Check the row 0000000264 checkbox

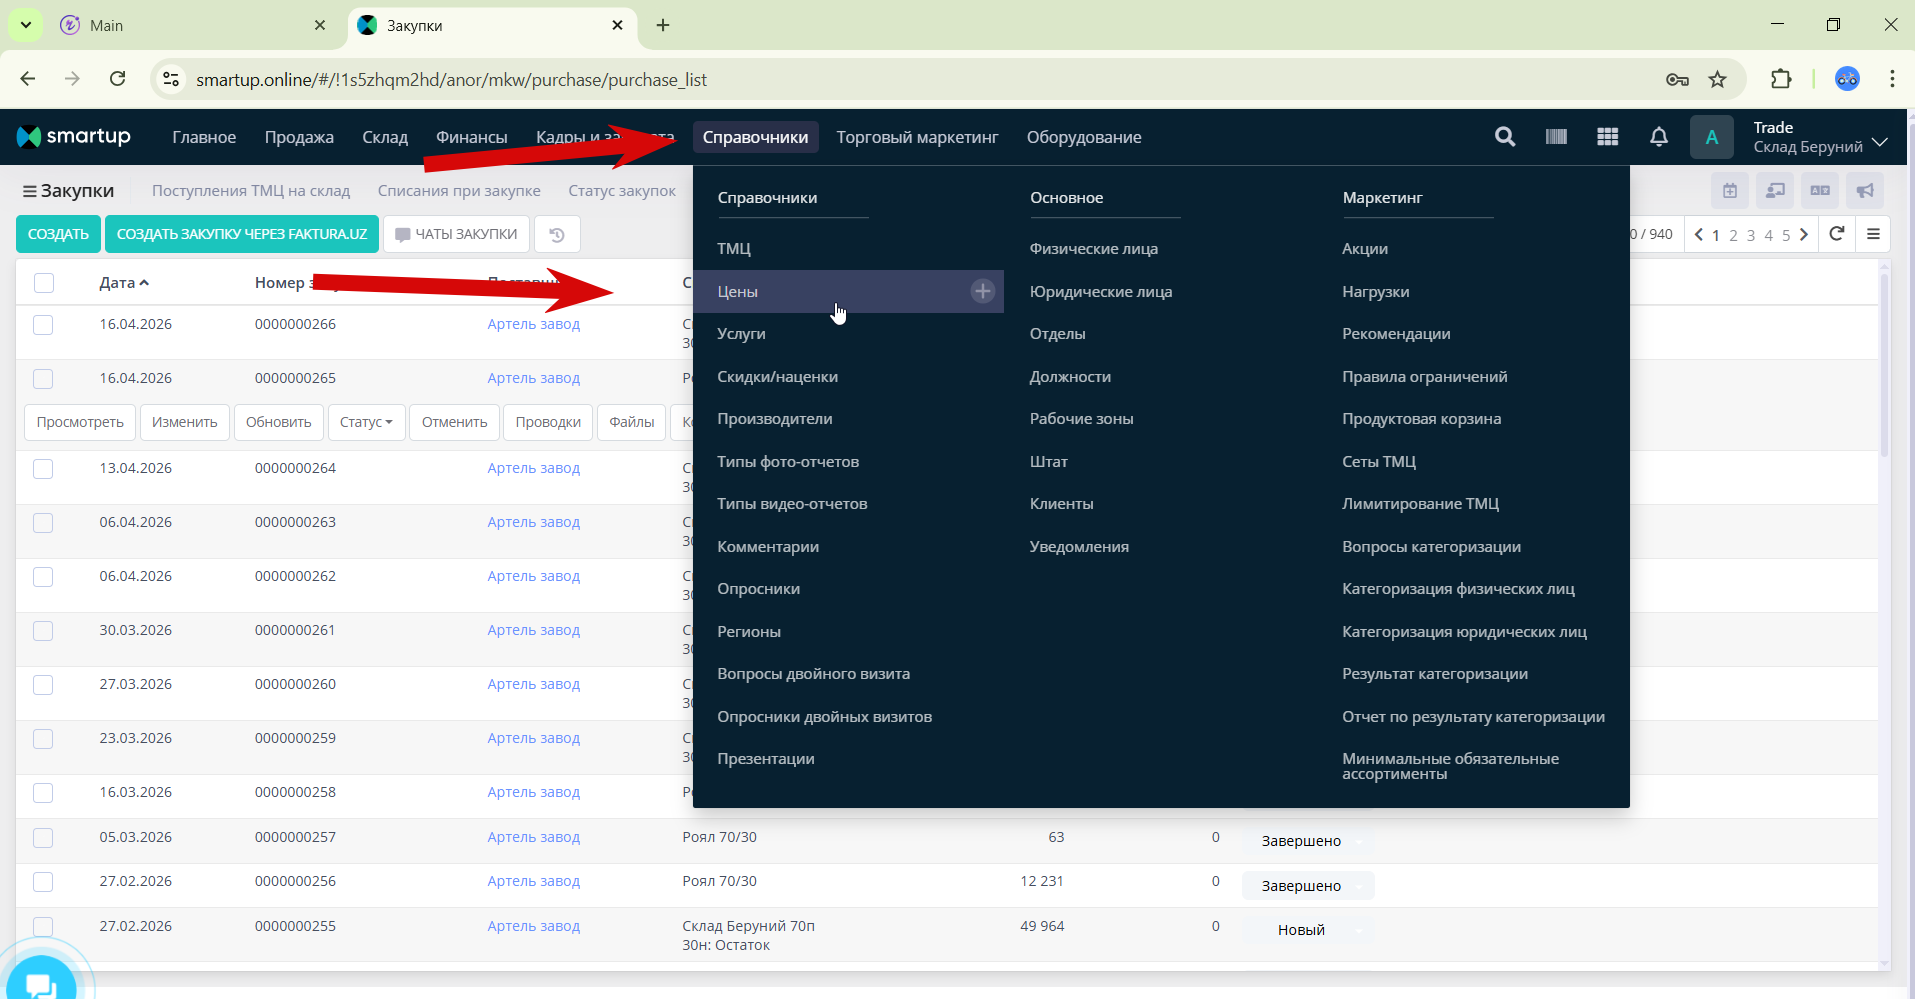pos(43,469)
